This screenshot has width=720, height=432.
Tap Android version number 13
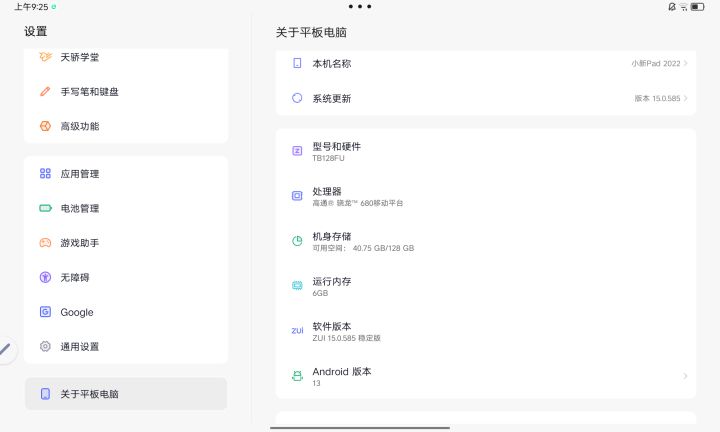pyautogui.click(x=316, y=383)
